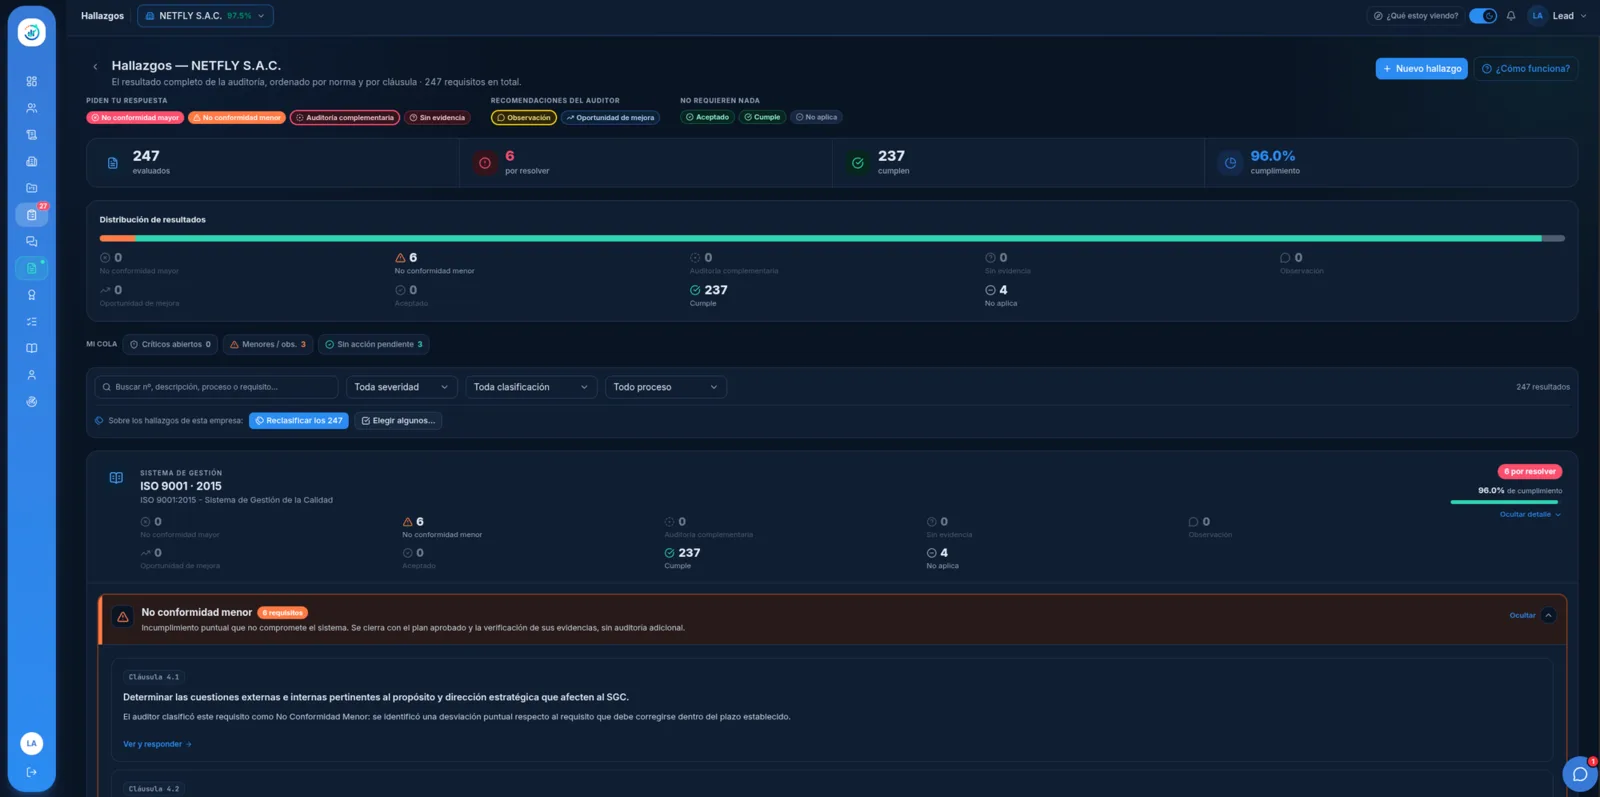1600x797 pixels.
Task: Select the Críticos abiertos queue tab
Action: (x=170, y=344)
